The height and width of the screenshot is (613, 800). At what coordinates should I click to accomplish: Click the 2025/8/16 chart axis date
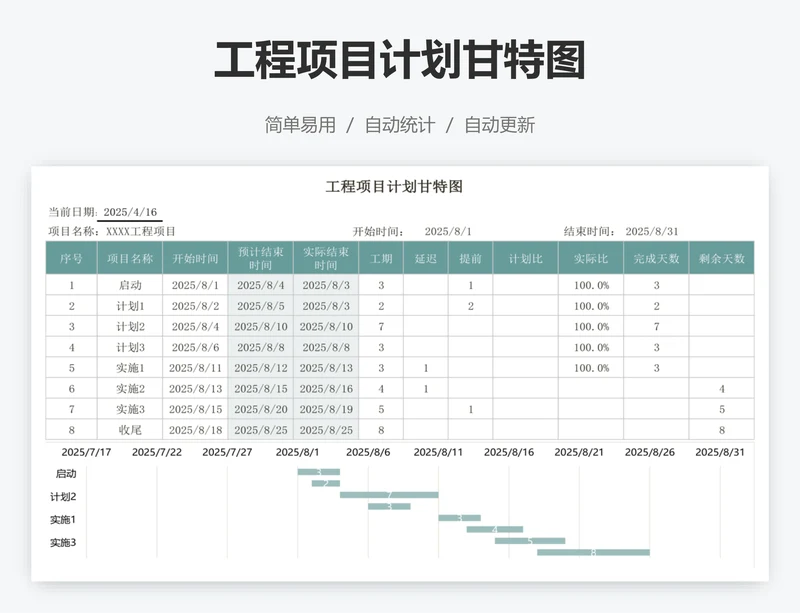509,452
